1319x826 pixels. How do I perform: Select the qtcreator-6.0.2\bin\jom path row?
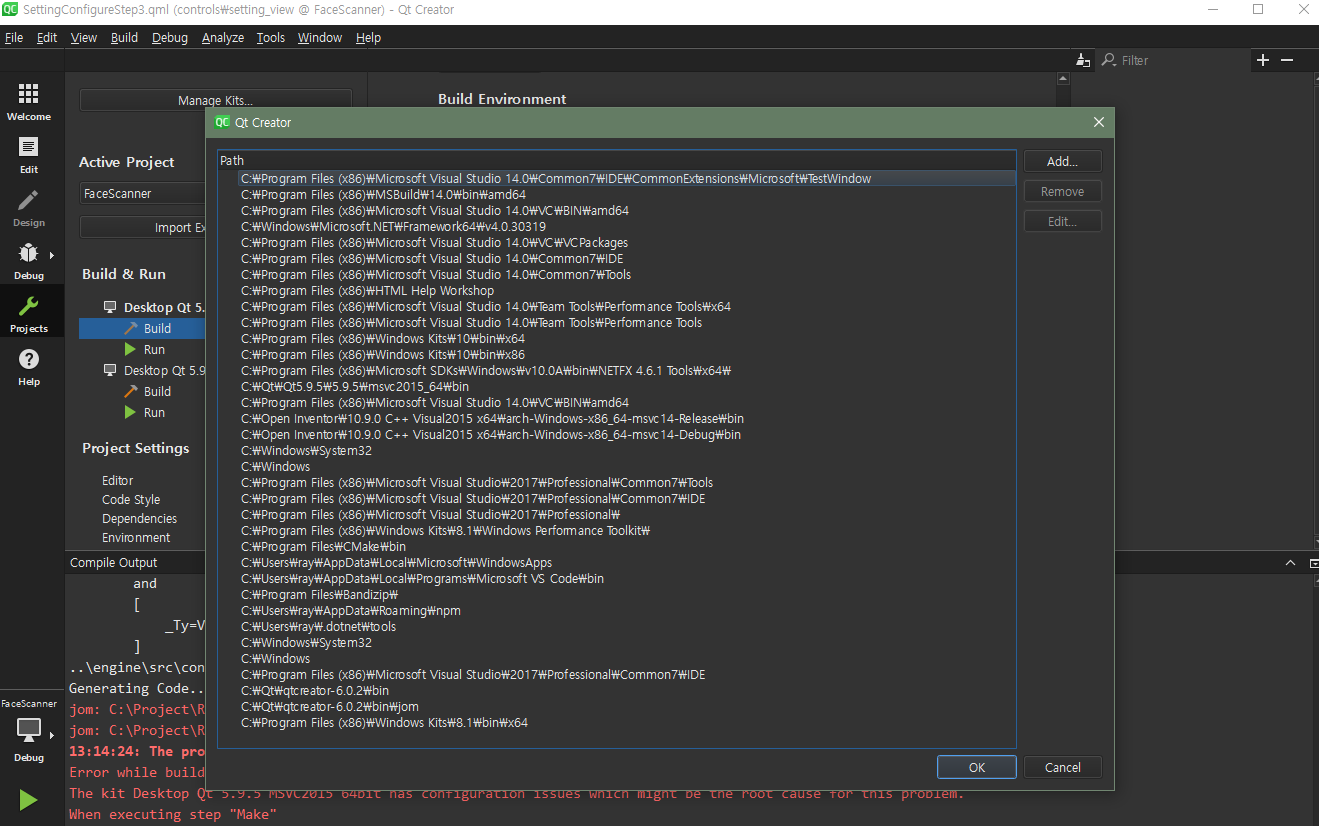point(617,706)
